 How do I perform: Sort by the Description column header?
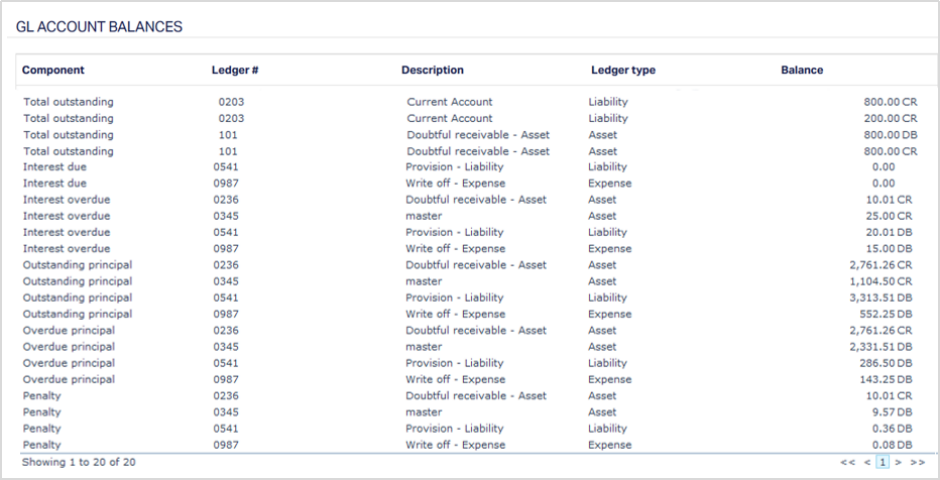tap(432, 70)
